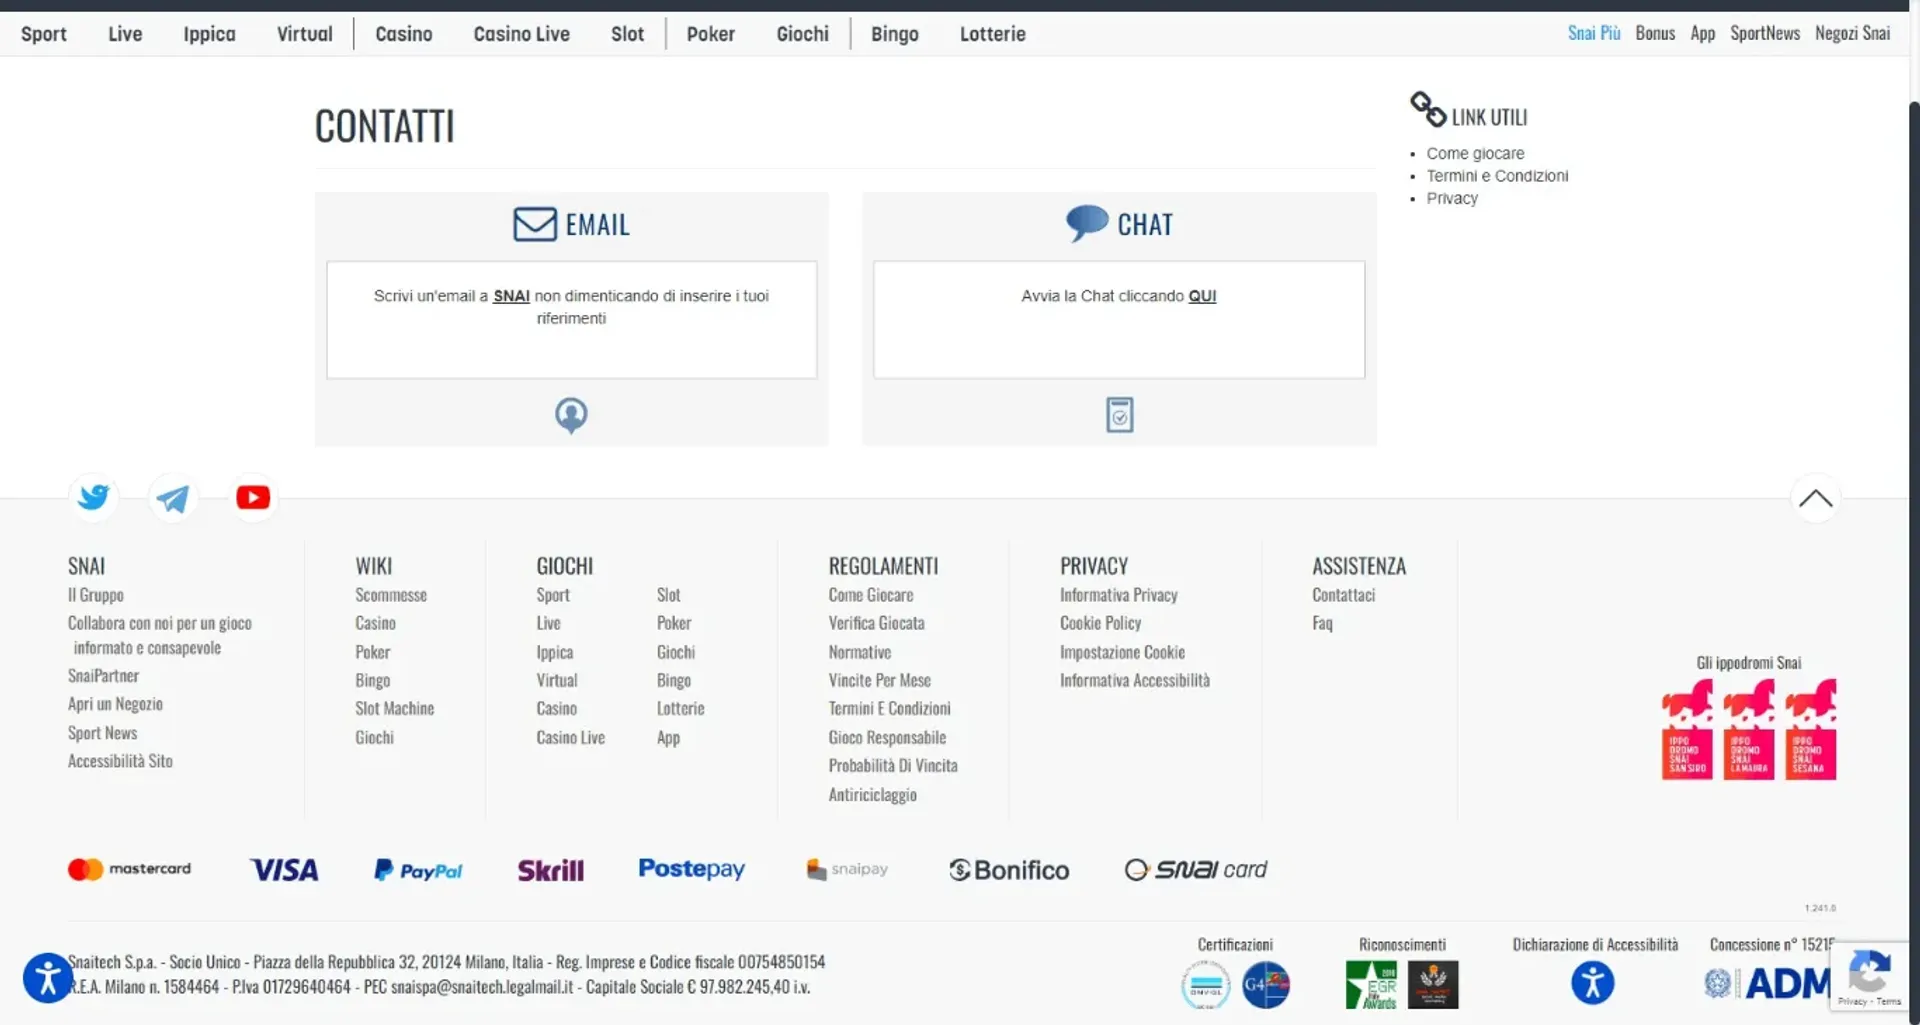Click the Skrill payment logo
The width and height of the screenshot is (1920, 1025).
click(x=550, y=870)
